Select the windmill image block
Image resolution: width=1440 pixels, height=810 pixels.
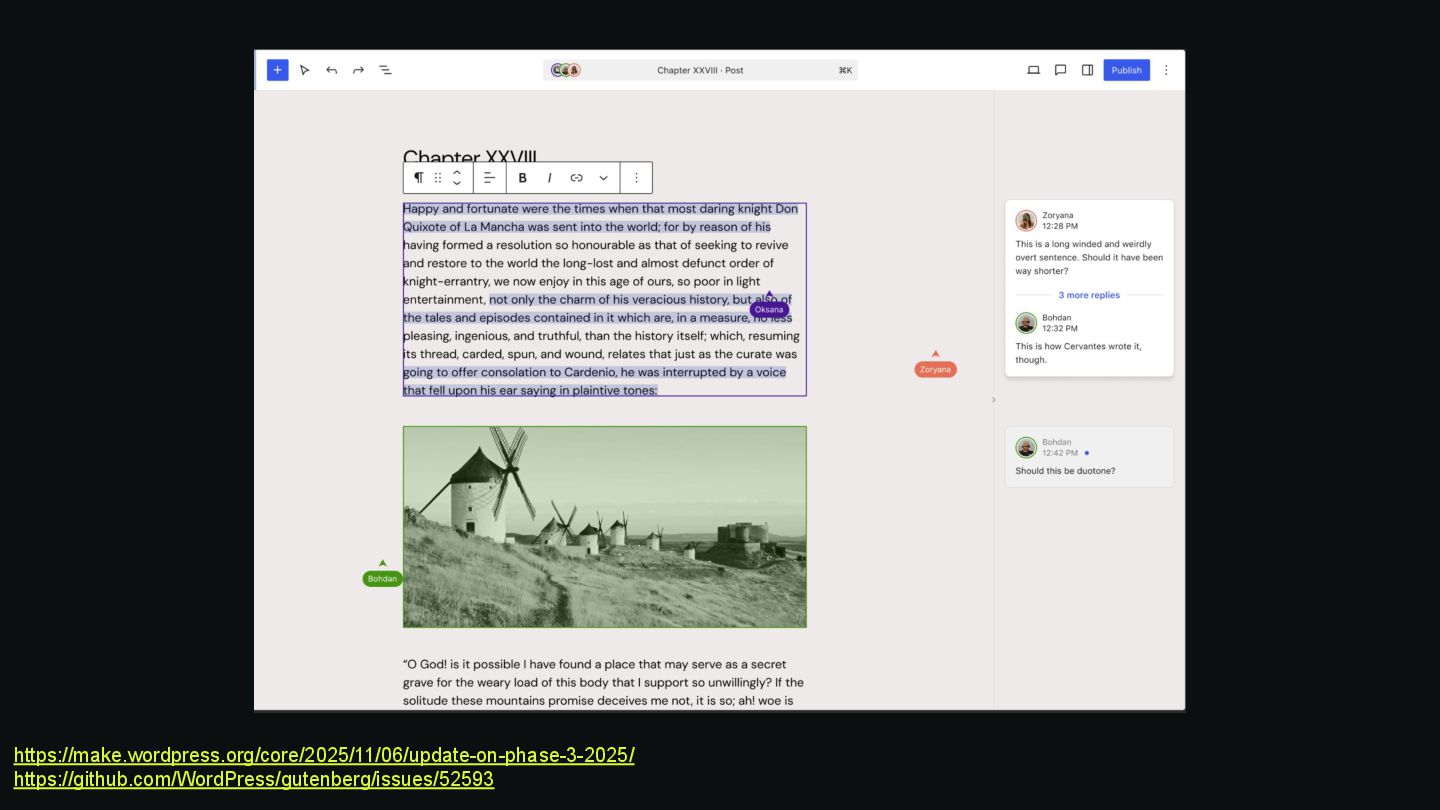click(x=605, y=527)
